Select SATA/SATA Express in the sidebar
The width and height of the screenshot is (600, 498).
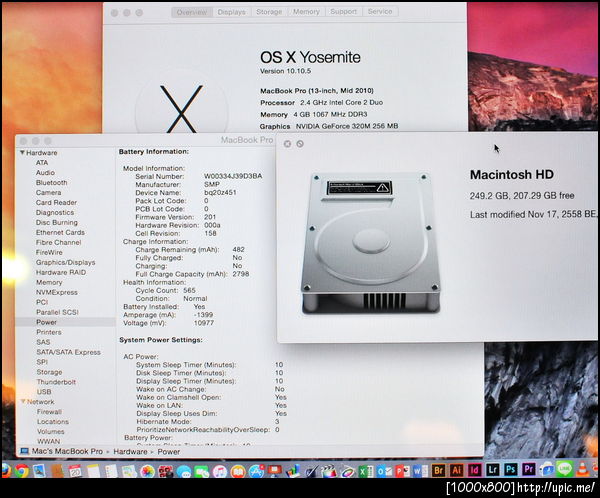68,352
